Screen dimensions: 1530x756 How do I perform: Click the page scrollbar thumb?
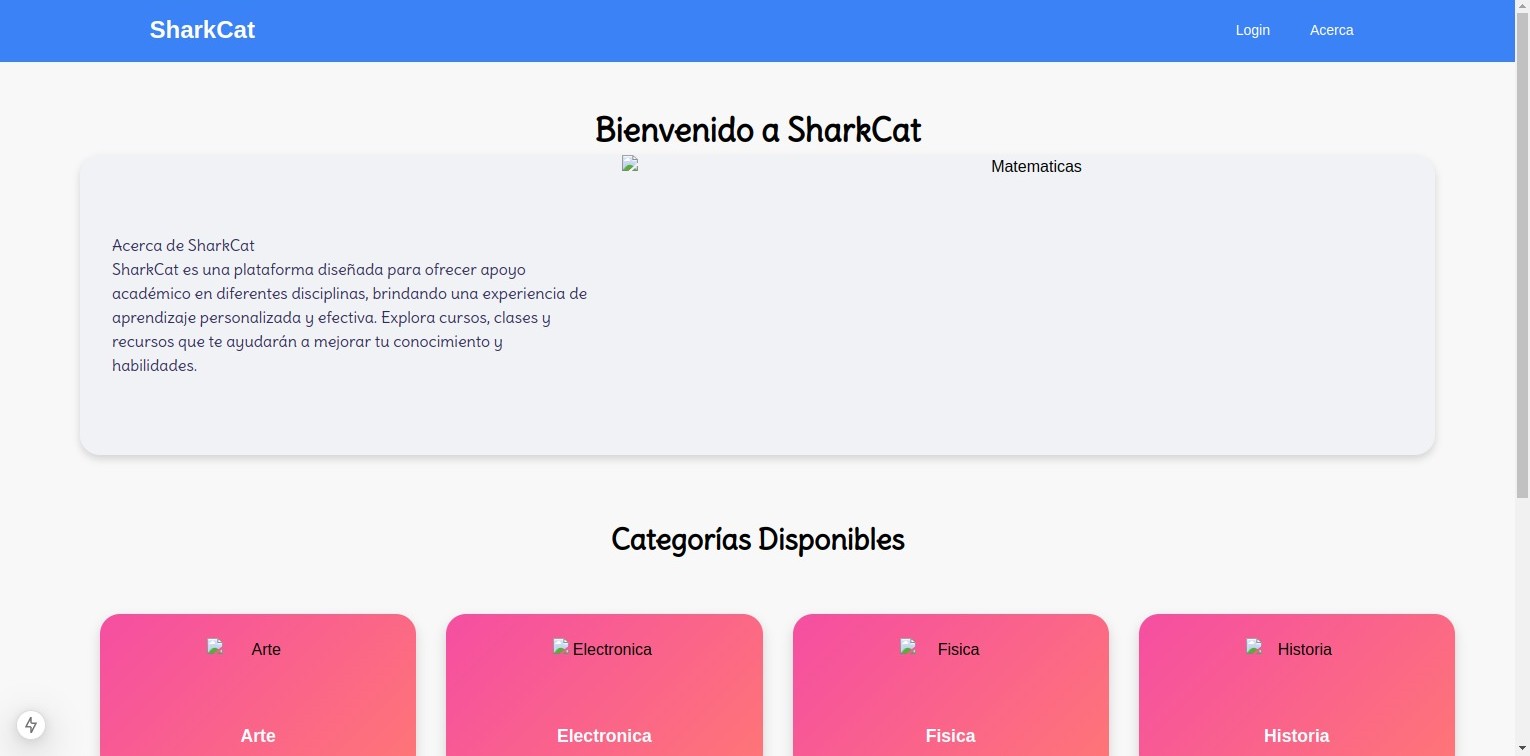click(1522, 250)
